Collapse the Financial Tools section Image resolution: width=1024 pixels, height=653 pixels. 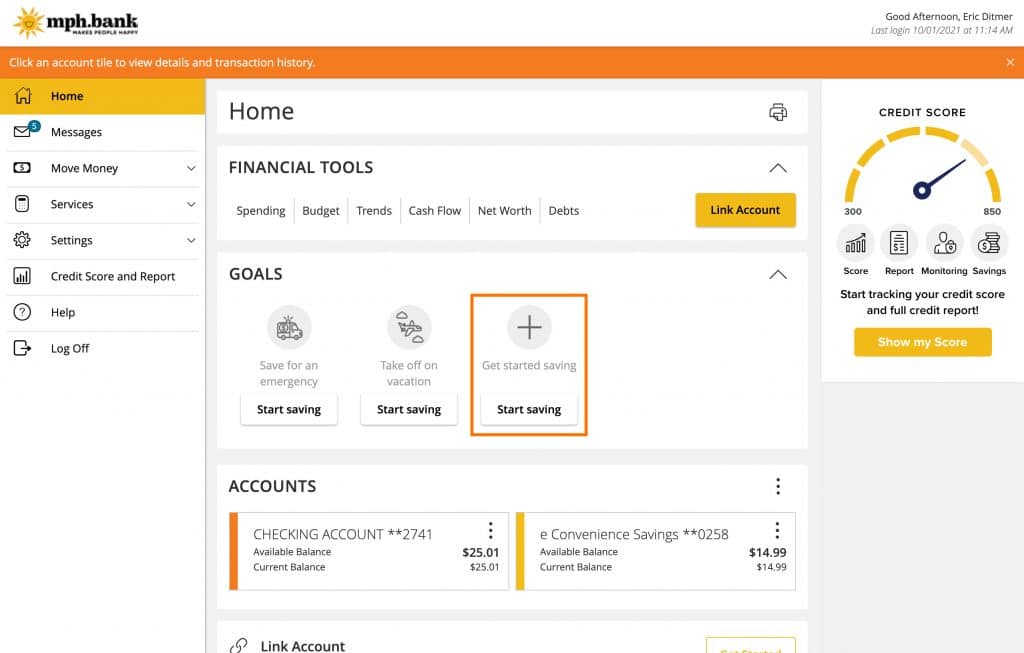point(777,167)
